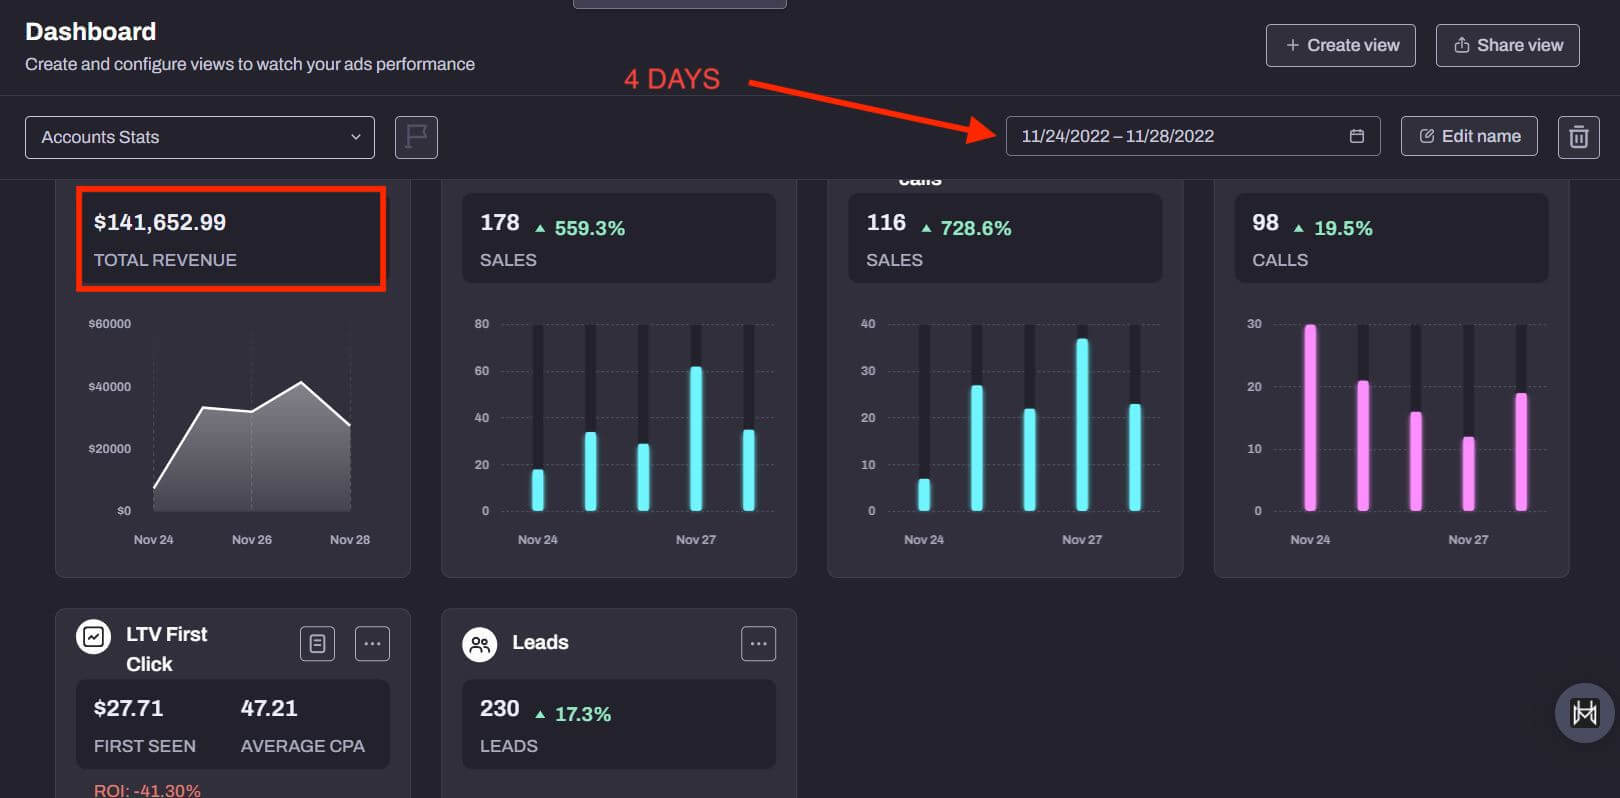
Task: Open calendar icon in date range field
Action: [x=1356, y=136]
